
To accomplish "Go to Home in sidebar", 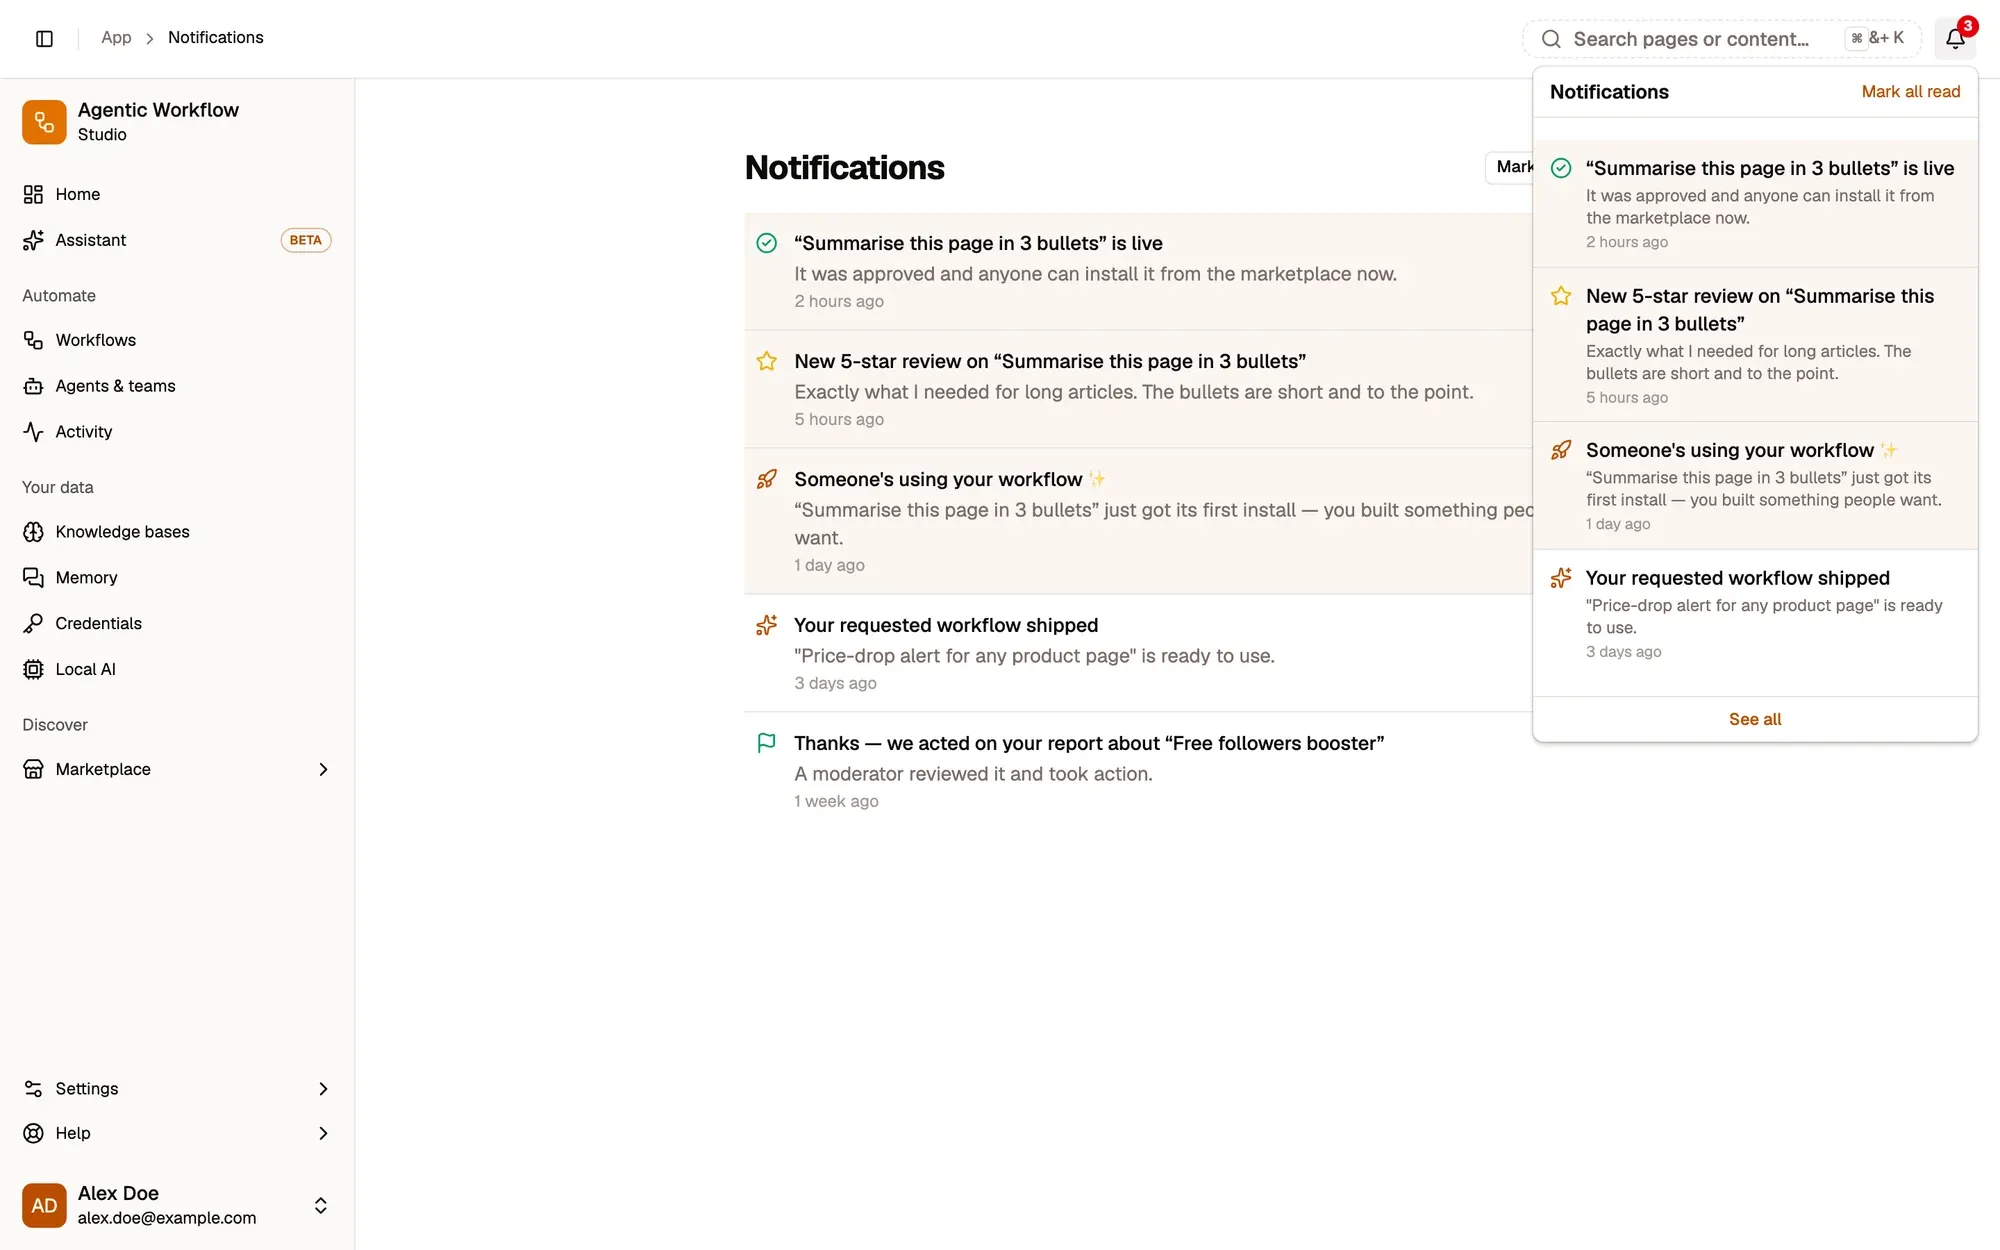I will pos(177,194).
